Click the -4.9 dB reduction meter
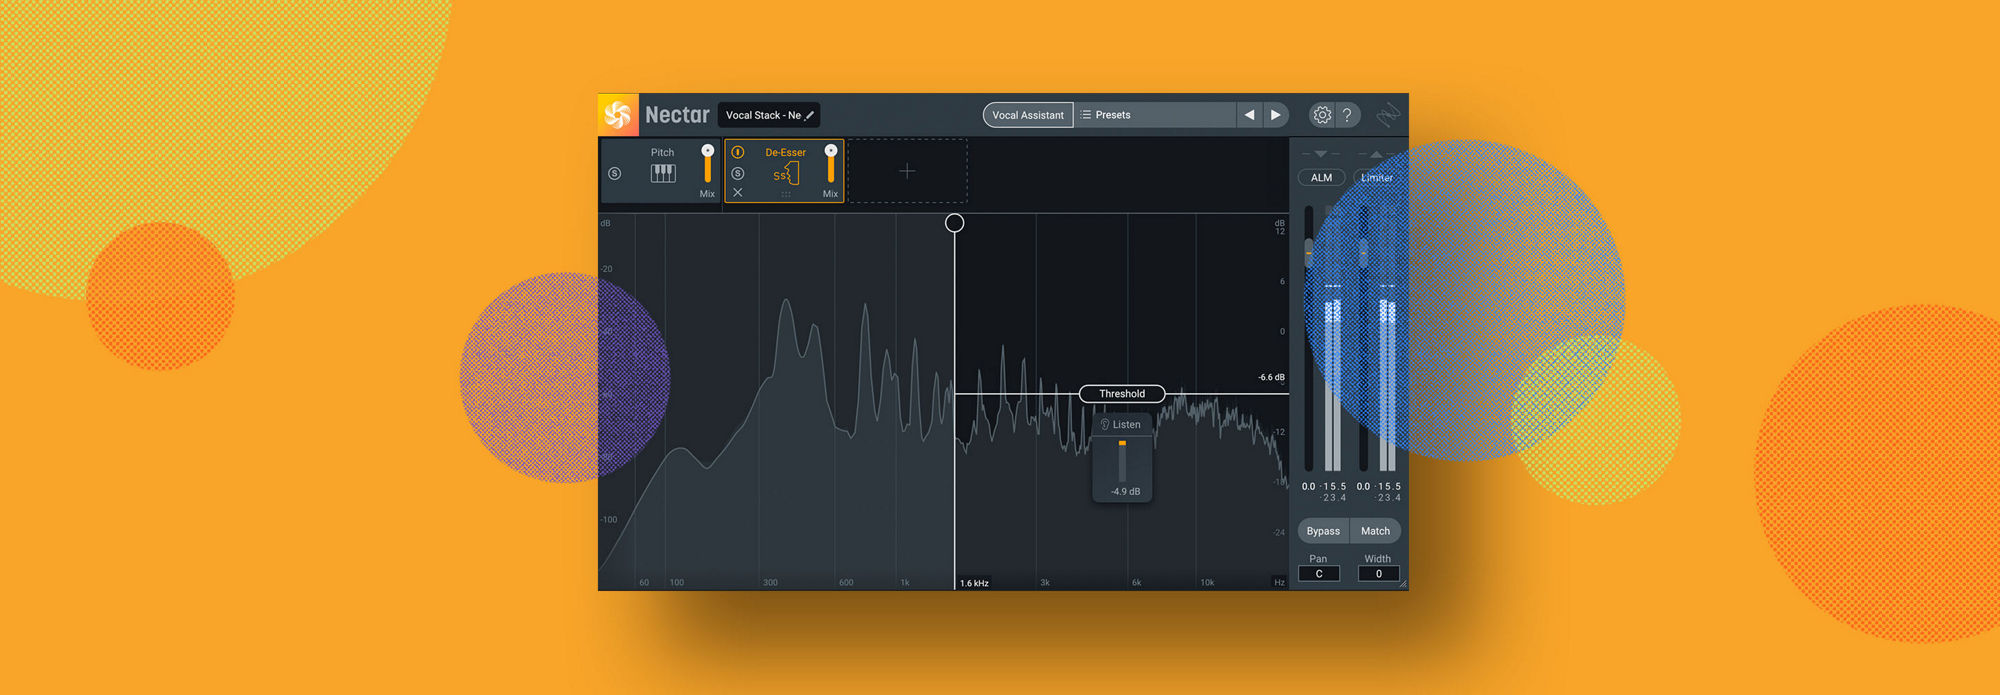 [x=1122, y=462]
